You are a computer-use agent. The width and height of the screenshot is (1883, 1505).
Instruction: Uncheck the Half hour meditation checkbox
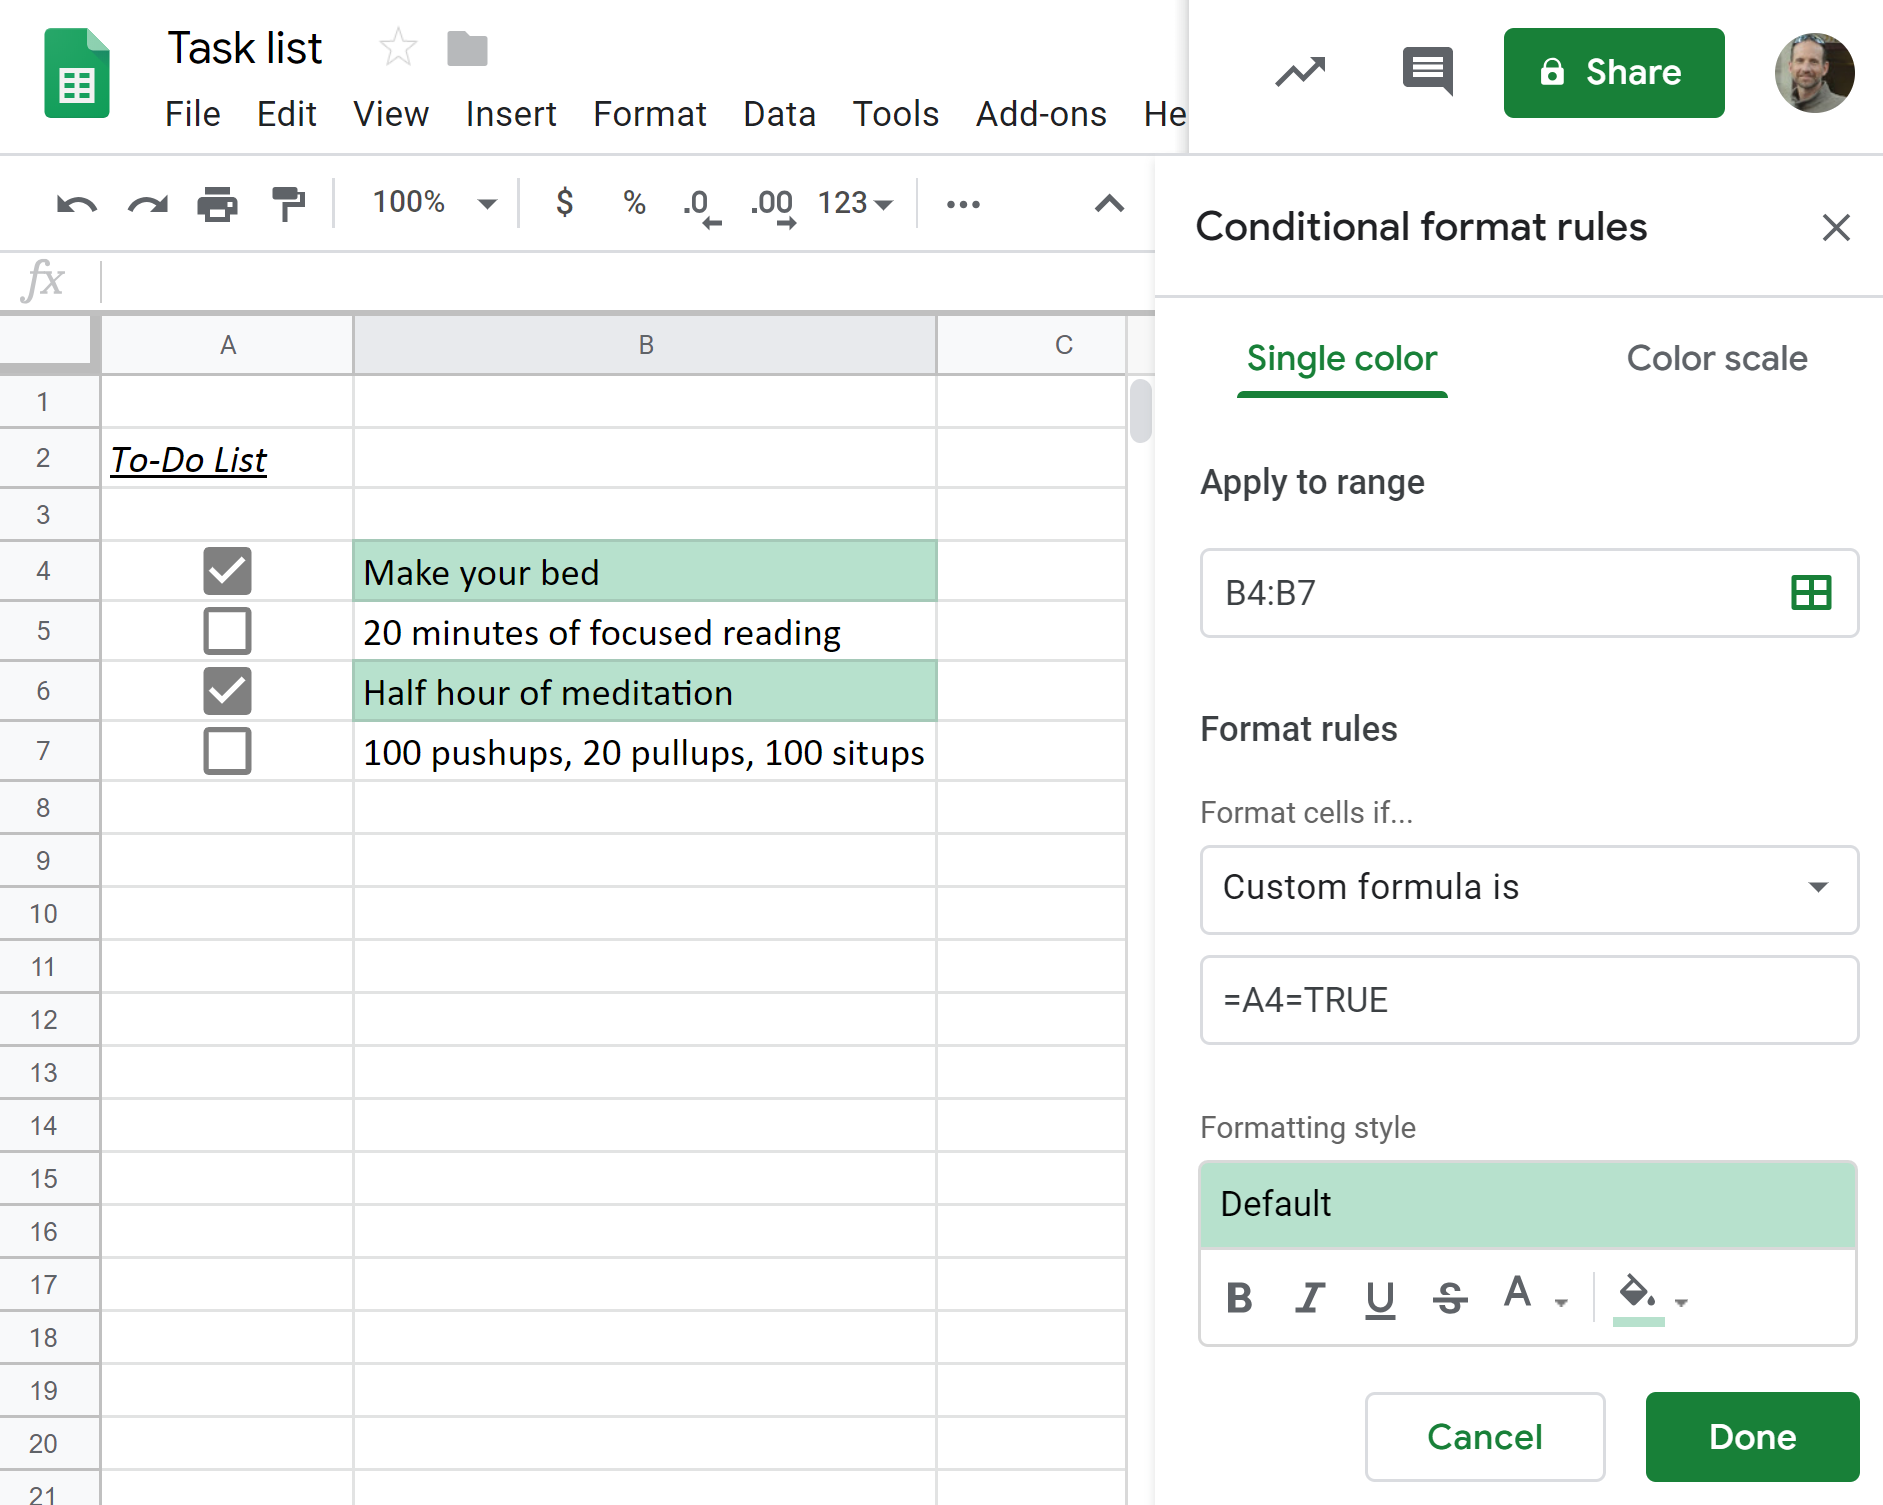click(227, 691)
